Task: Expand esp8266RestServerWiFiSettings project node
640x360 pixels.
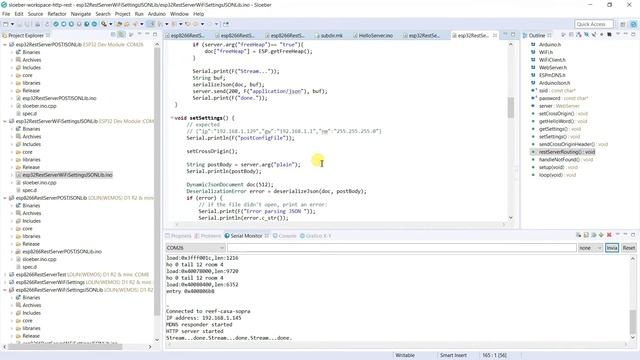Action: coord(5,282)
